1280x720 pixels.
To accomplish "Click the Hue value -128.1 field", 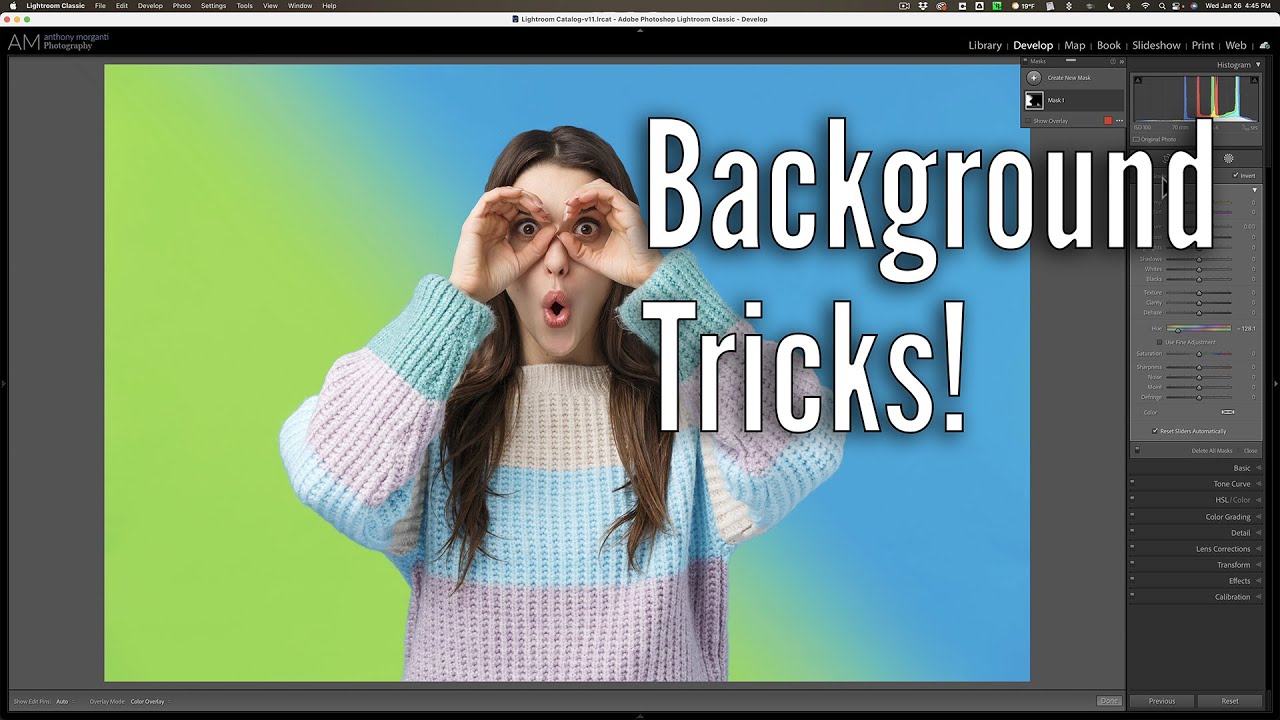I will pyautogui.click(x=1246, y=328).
